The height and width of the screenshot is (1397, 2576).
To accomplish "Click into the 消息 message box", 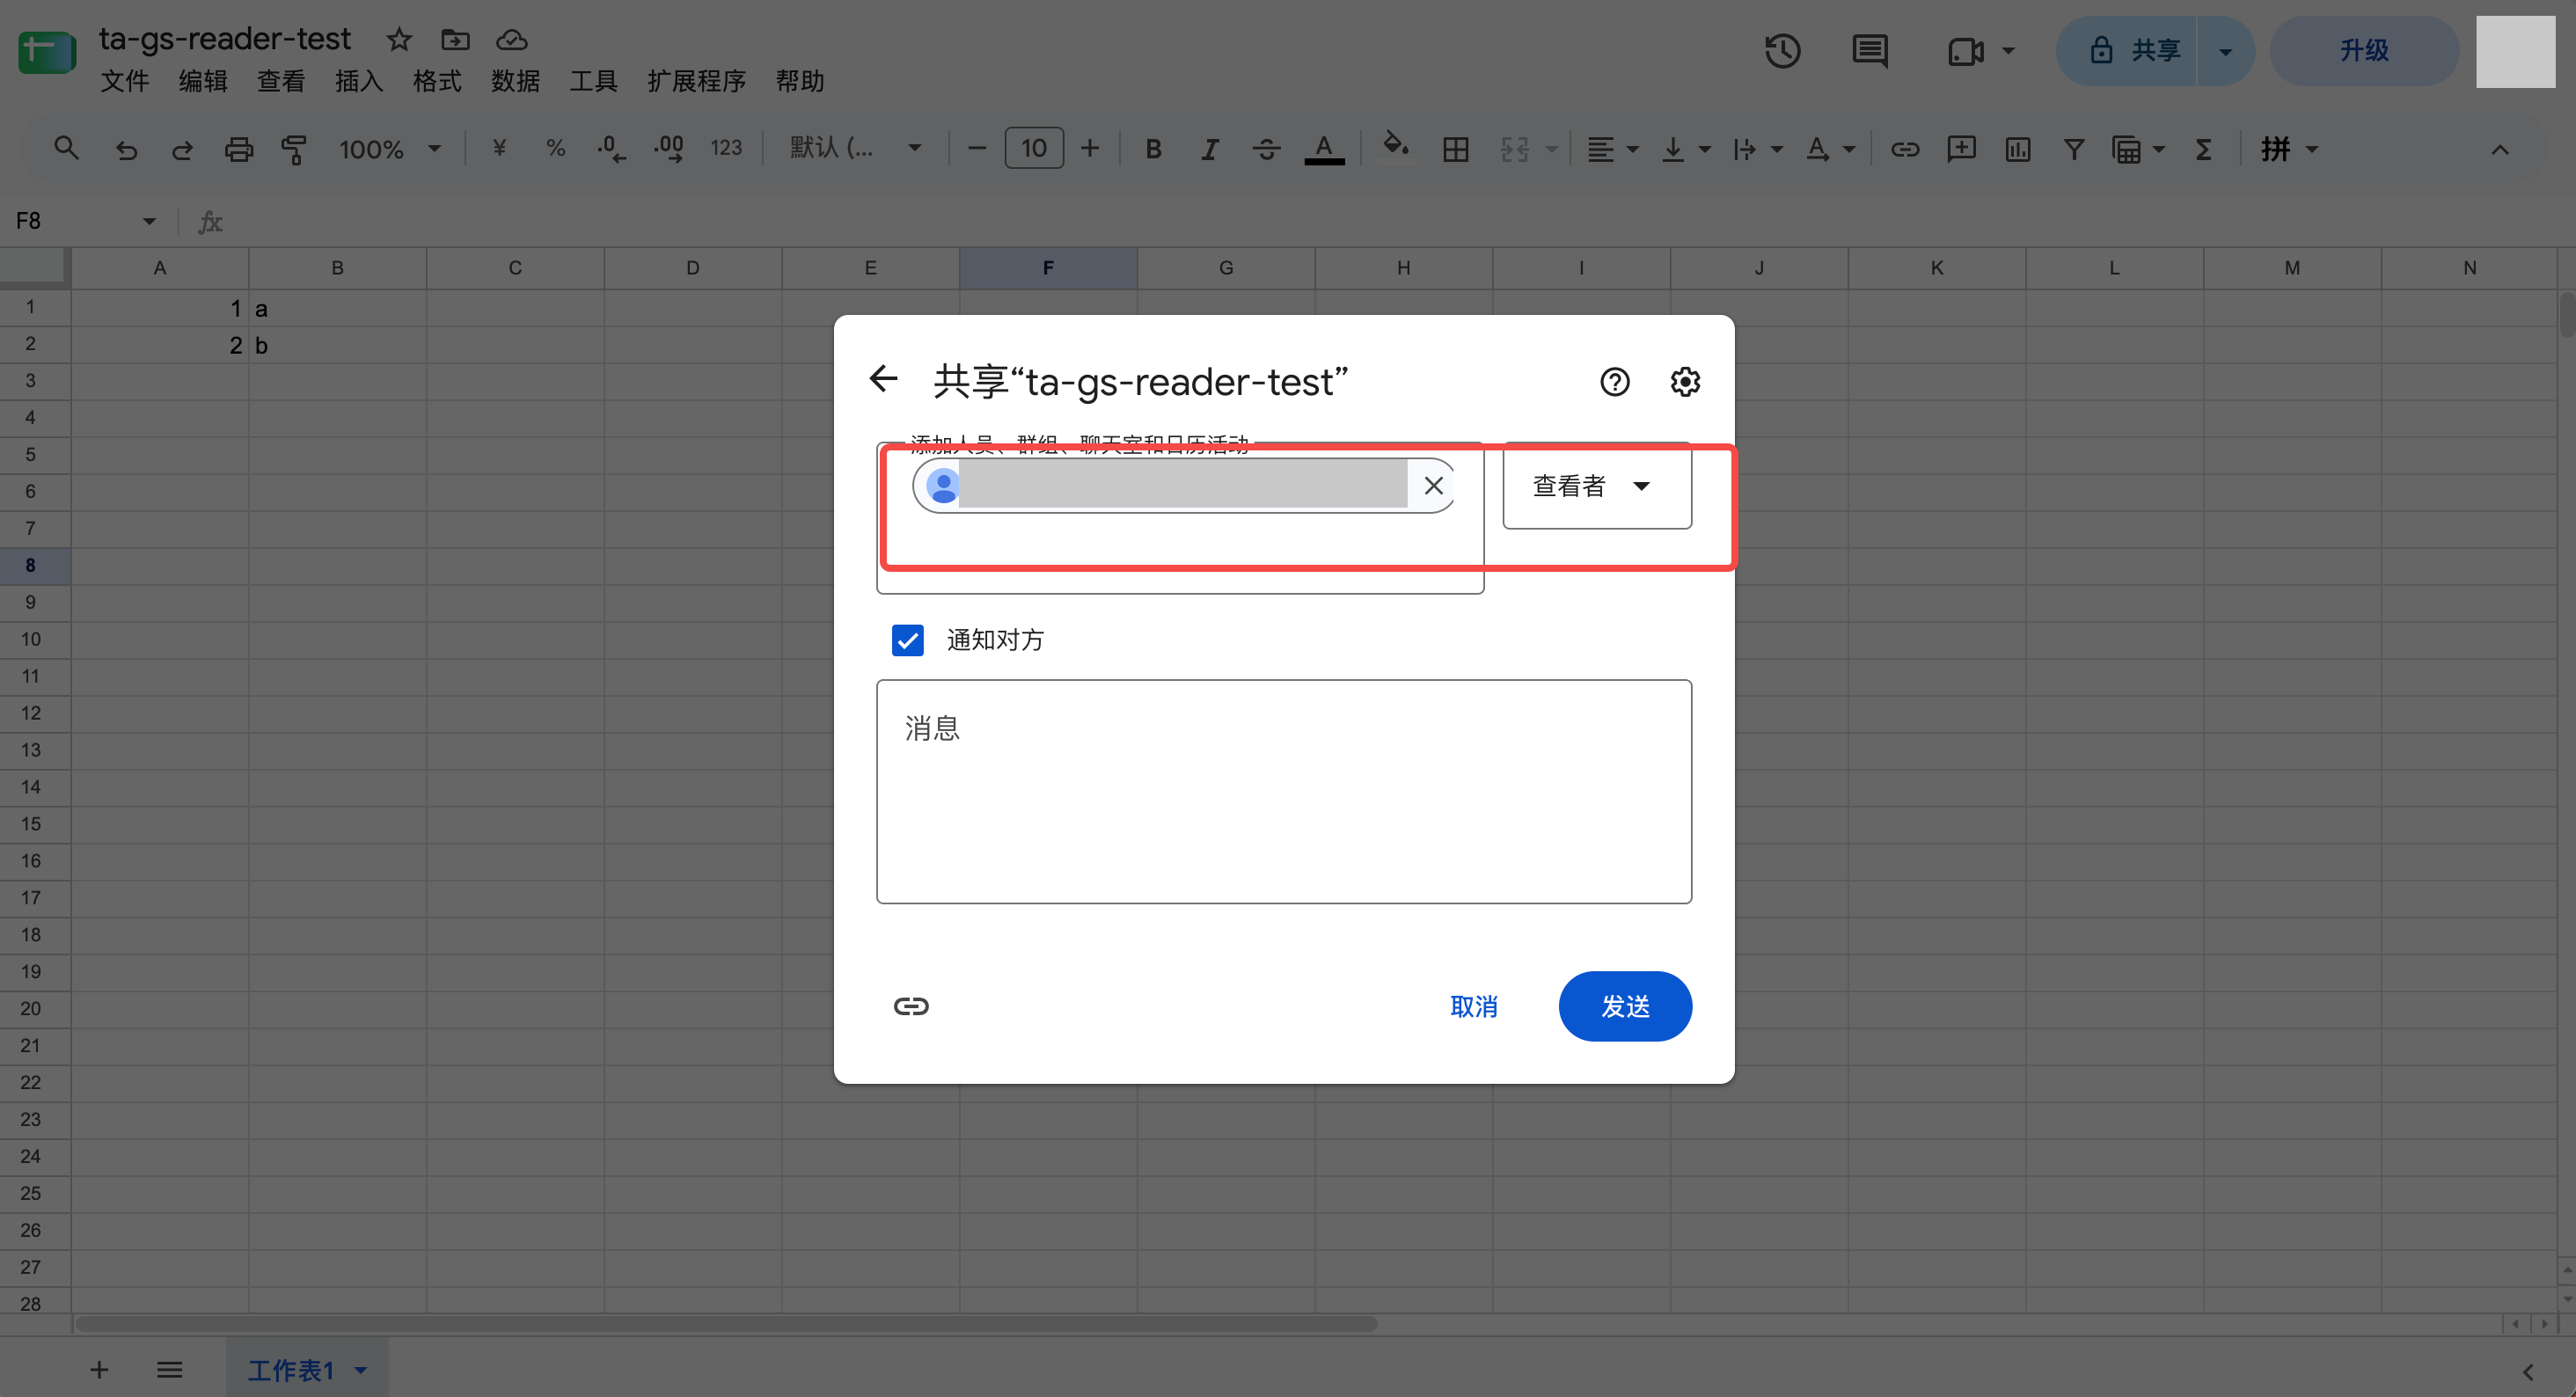I will coord(1284,792).
